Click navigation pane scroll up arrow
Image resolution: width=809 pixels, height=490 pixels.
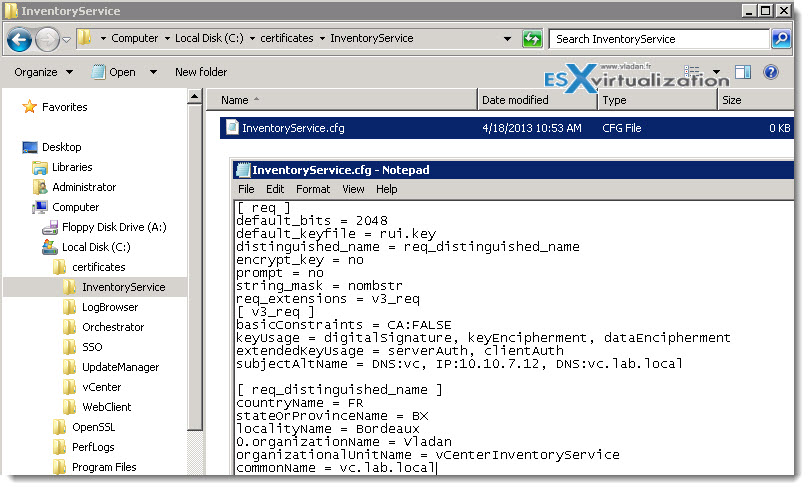pos(195,96)
